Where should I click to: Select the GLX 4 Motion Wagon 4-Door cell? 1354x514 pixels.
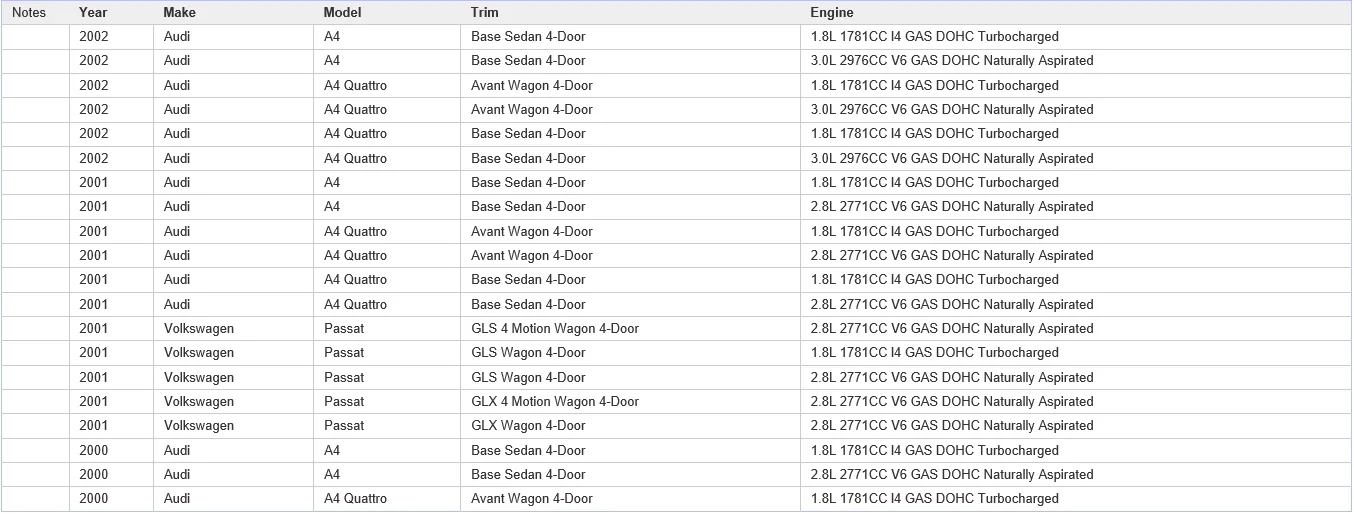(631, 402)
